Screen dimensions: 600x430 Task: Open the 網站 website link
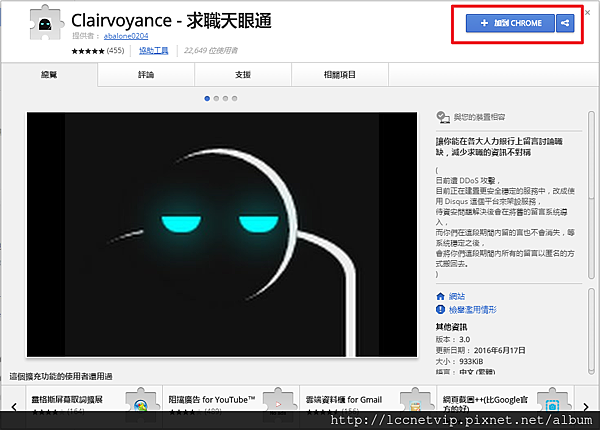tap(457, 296)
